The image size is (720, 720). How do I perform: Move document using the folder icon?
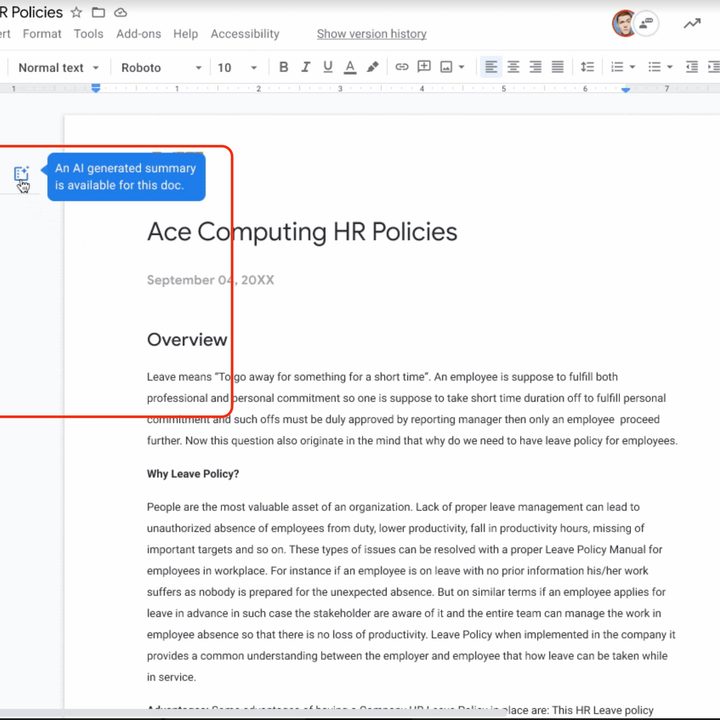pos(98,12)
